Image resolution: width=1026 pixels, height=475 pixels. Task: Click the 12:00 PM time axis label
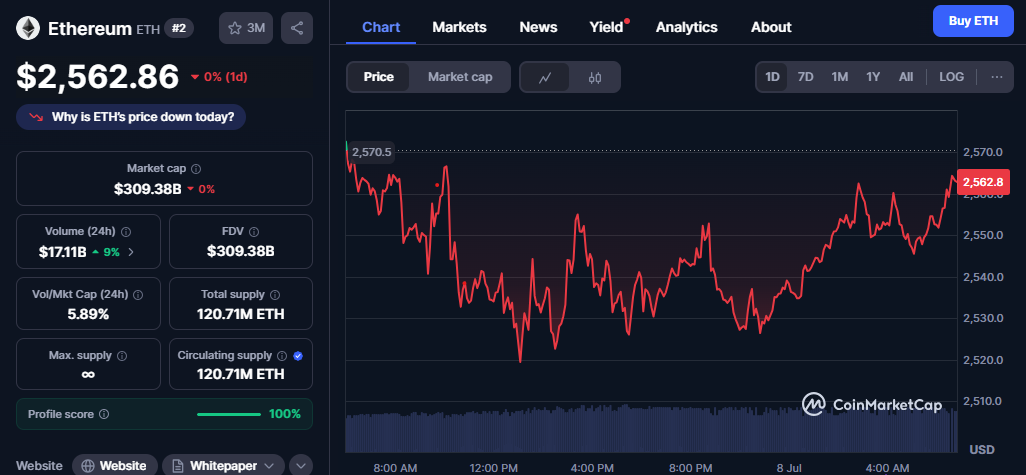(x=493, y=468)
